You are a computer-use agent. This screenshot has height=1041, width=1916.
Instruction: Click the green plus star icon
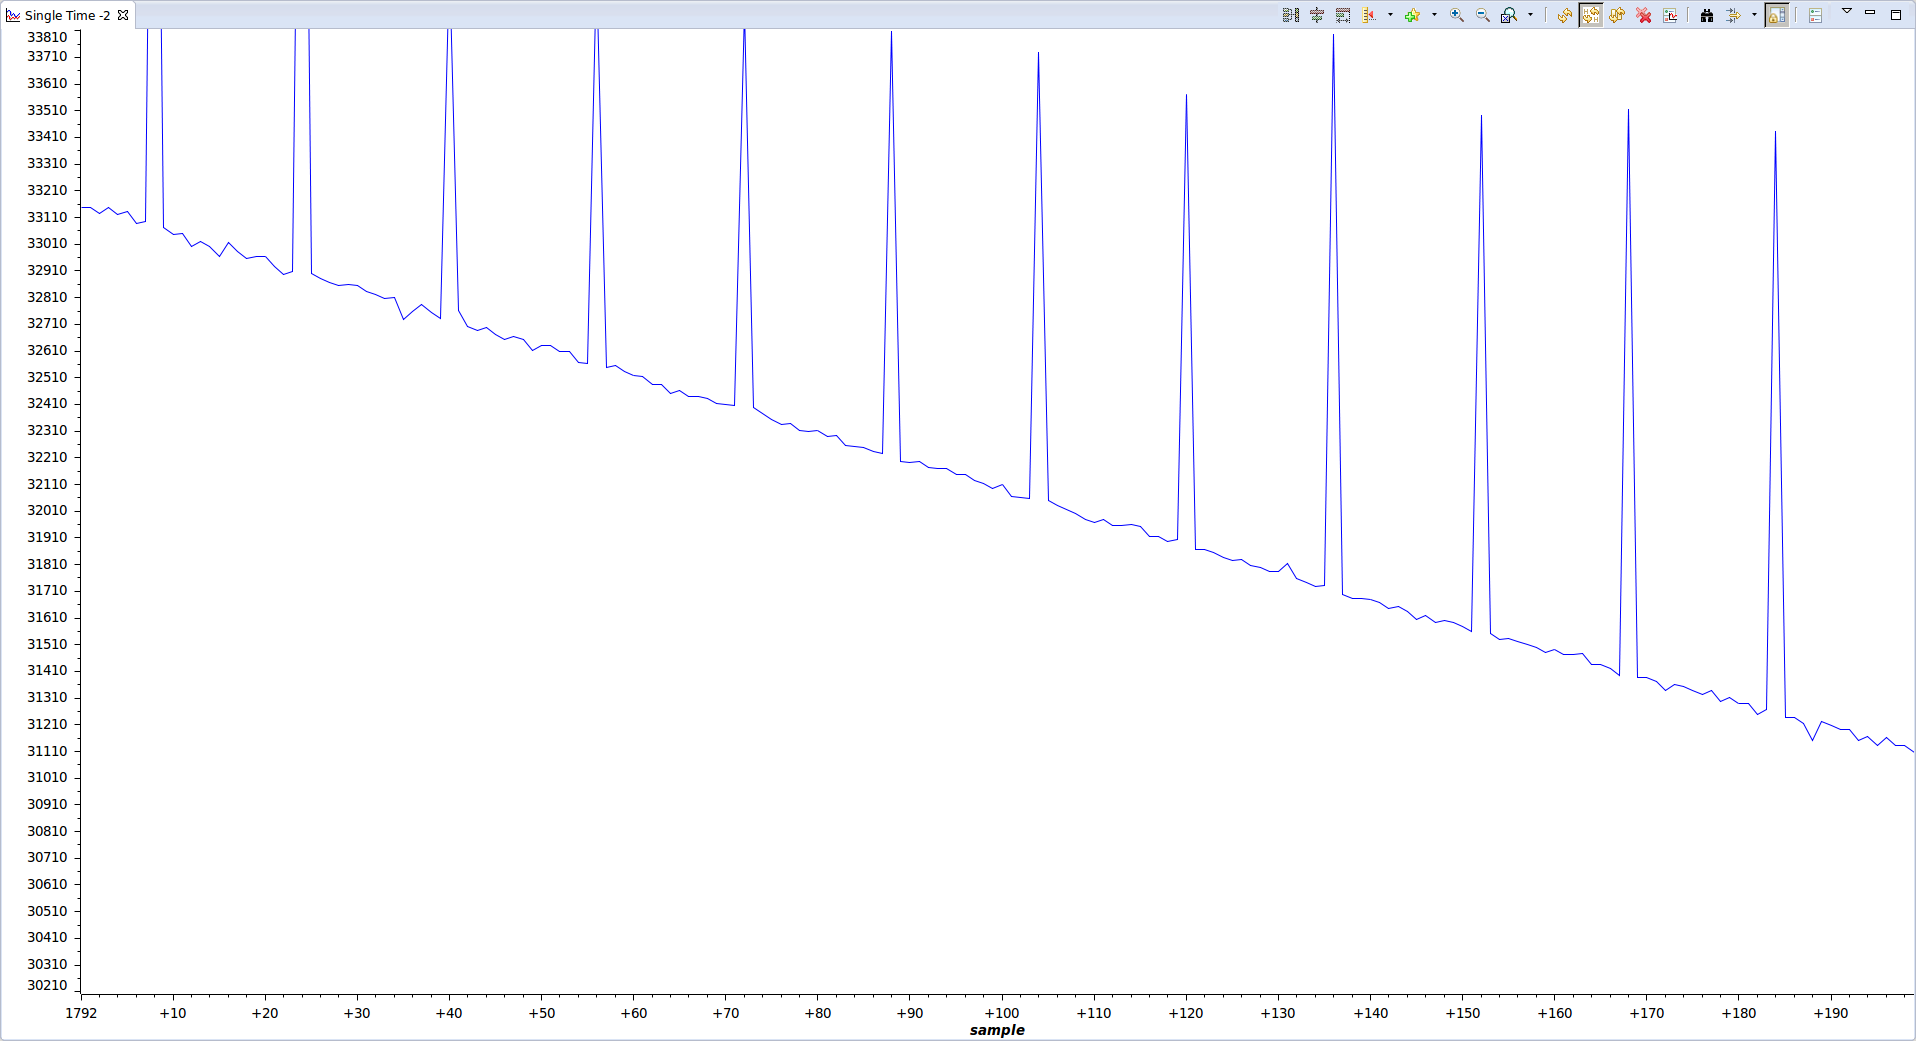coord(1412,15)
